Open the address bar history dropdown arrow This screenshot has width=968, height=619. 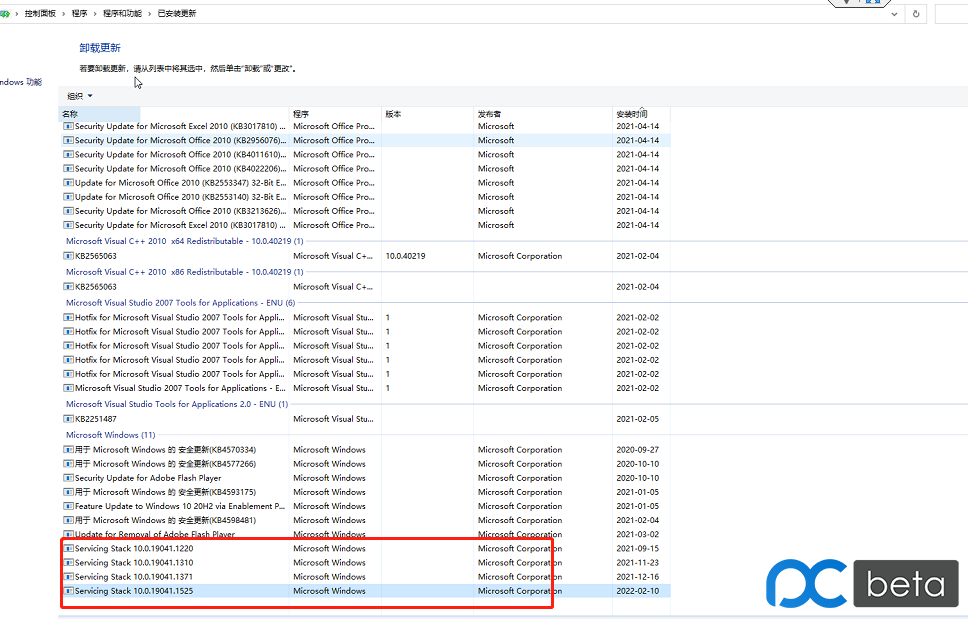coord(894,14)
